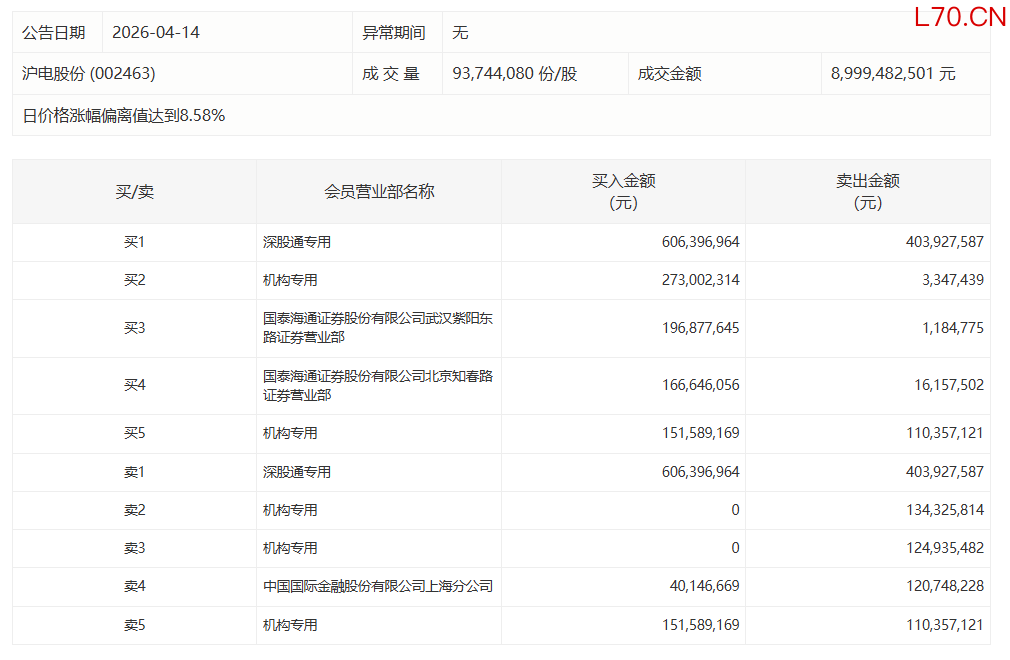Image resolution: width=1010 pixels, height=660 pixels.
Task: Select the announcement date 2026-04-14
Action: (x=156, y=32)
